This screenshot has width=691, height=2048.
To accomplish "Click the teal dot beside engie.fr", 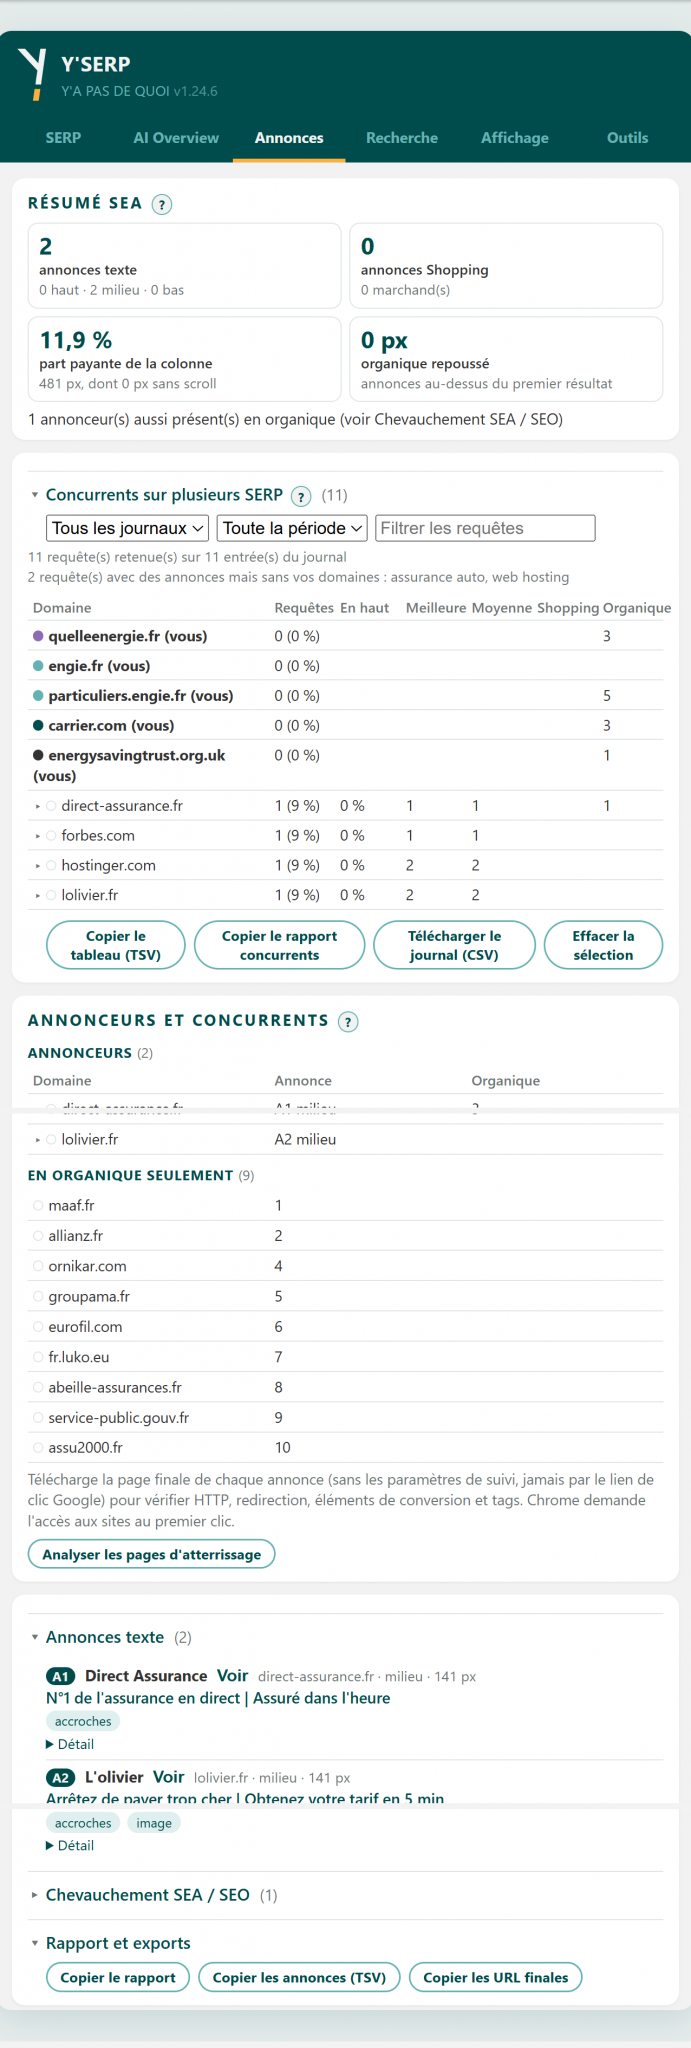I will pos(38,666).
